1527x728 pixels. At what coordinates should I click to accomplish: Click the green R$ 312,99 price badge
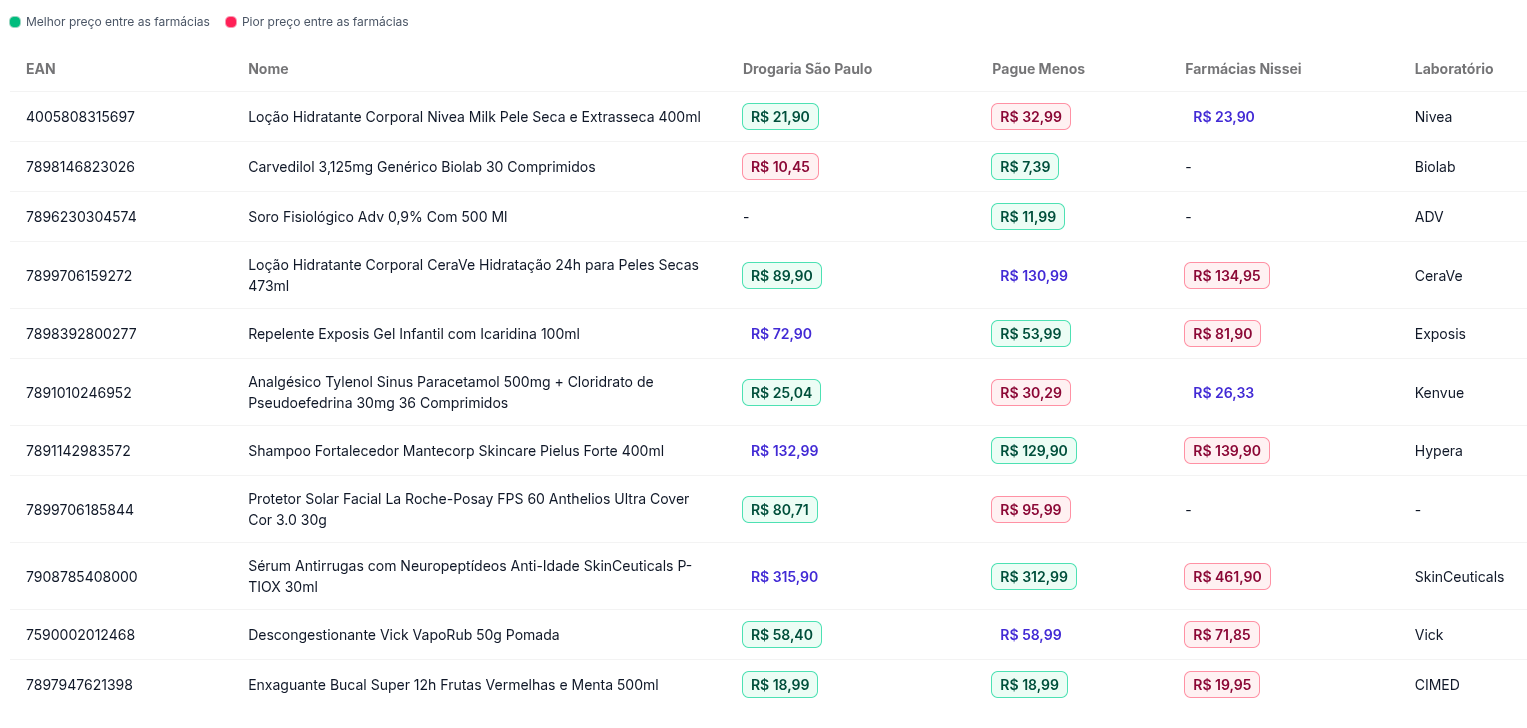tap(1034, 577)
